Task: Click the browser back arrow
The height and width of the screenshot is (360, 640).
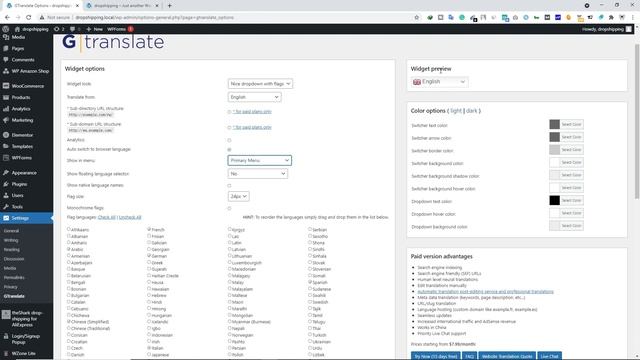Action: (7, 18)
